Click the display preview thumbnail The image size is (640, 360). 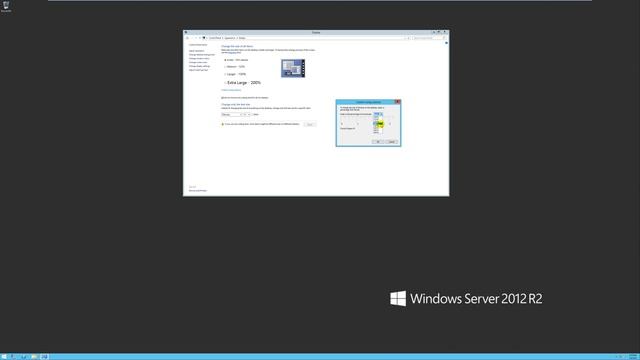tap(293, 68)
